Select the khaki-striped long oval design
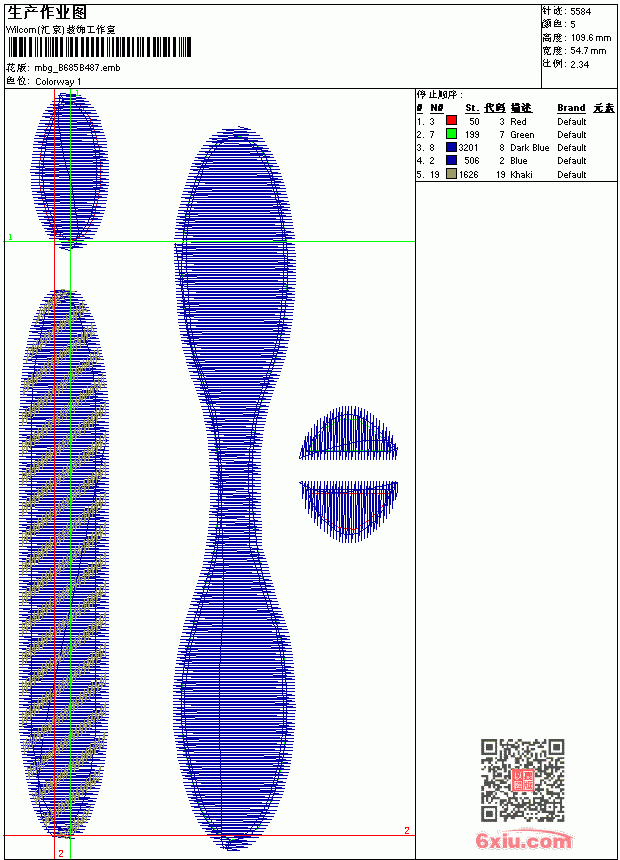Screen dimensions: 620x860 tap(64, 564)
